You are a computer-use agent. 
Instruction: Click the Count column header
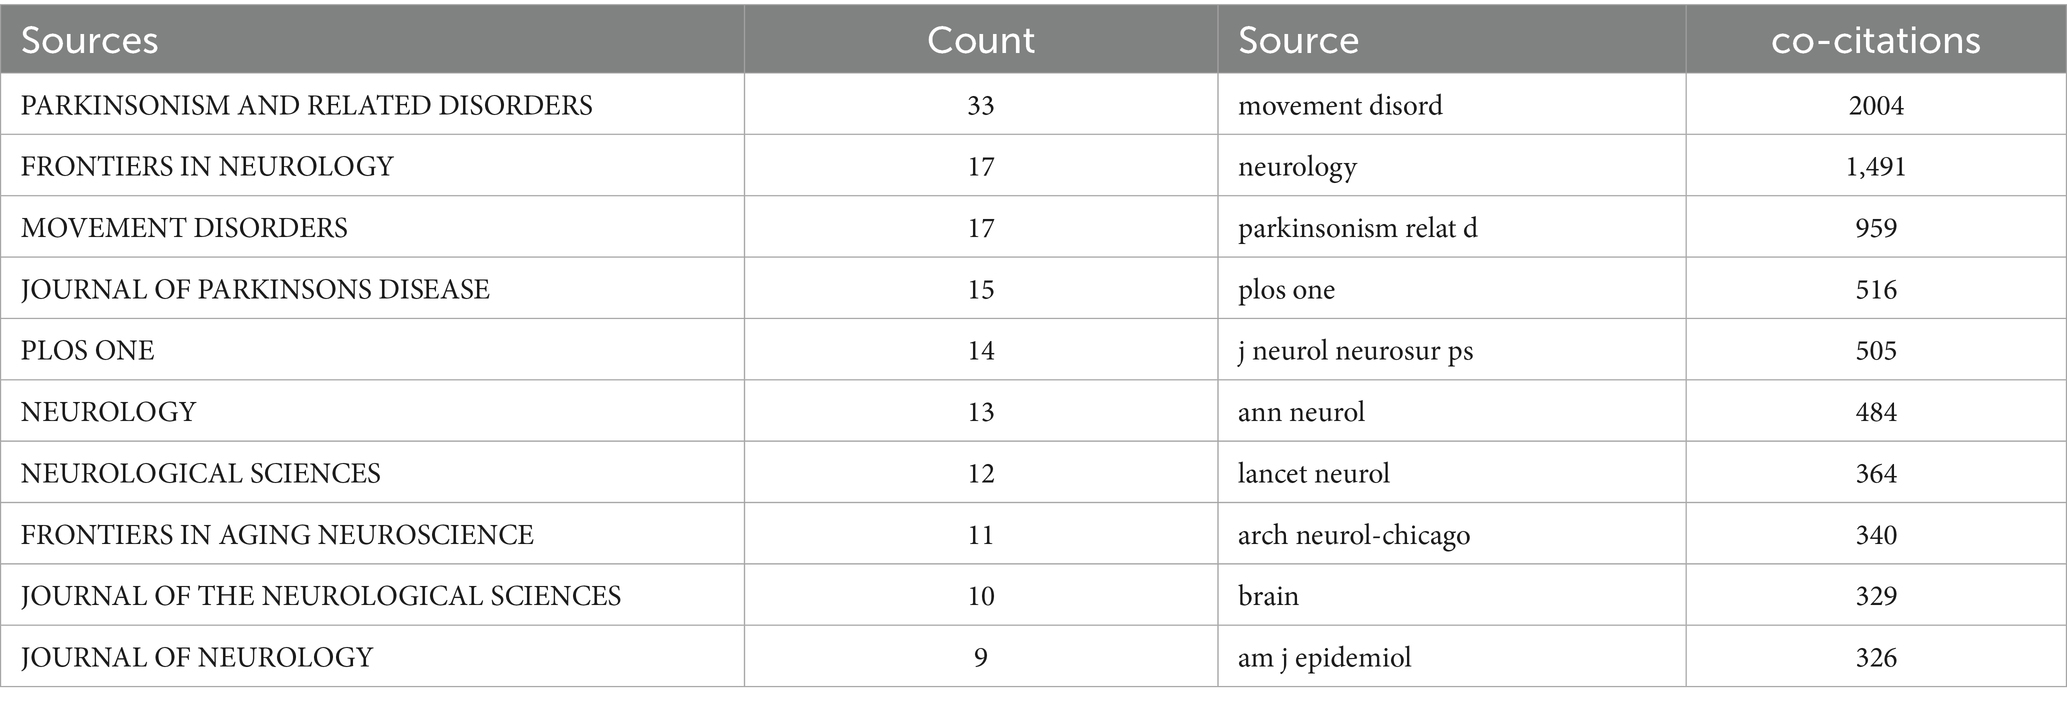coord(980,40)
